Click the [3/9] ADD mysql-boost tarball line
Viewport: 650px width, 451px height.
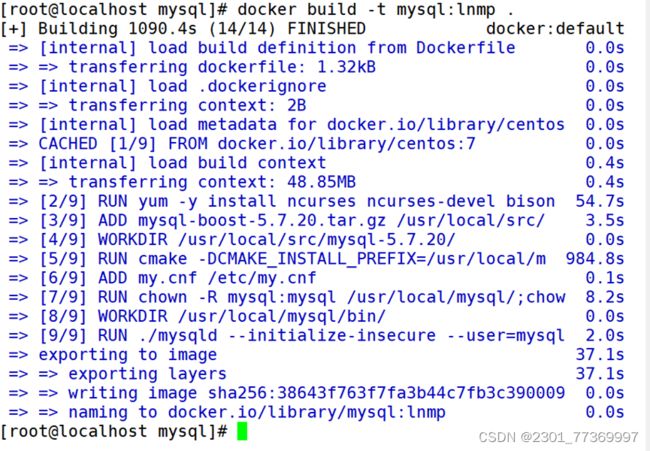317,221
